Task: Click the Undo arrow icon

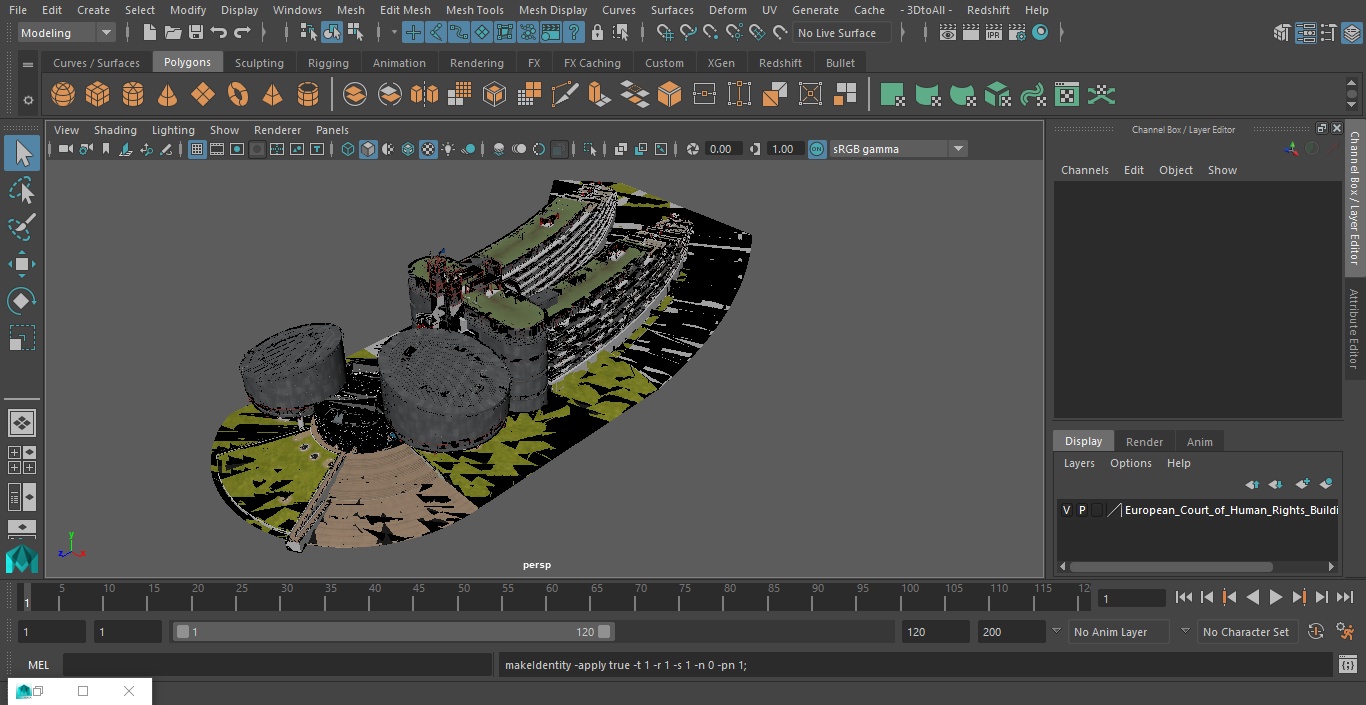Action: (219, 33)
